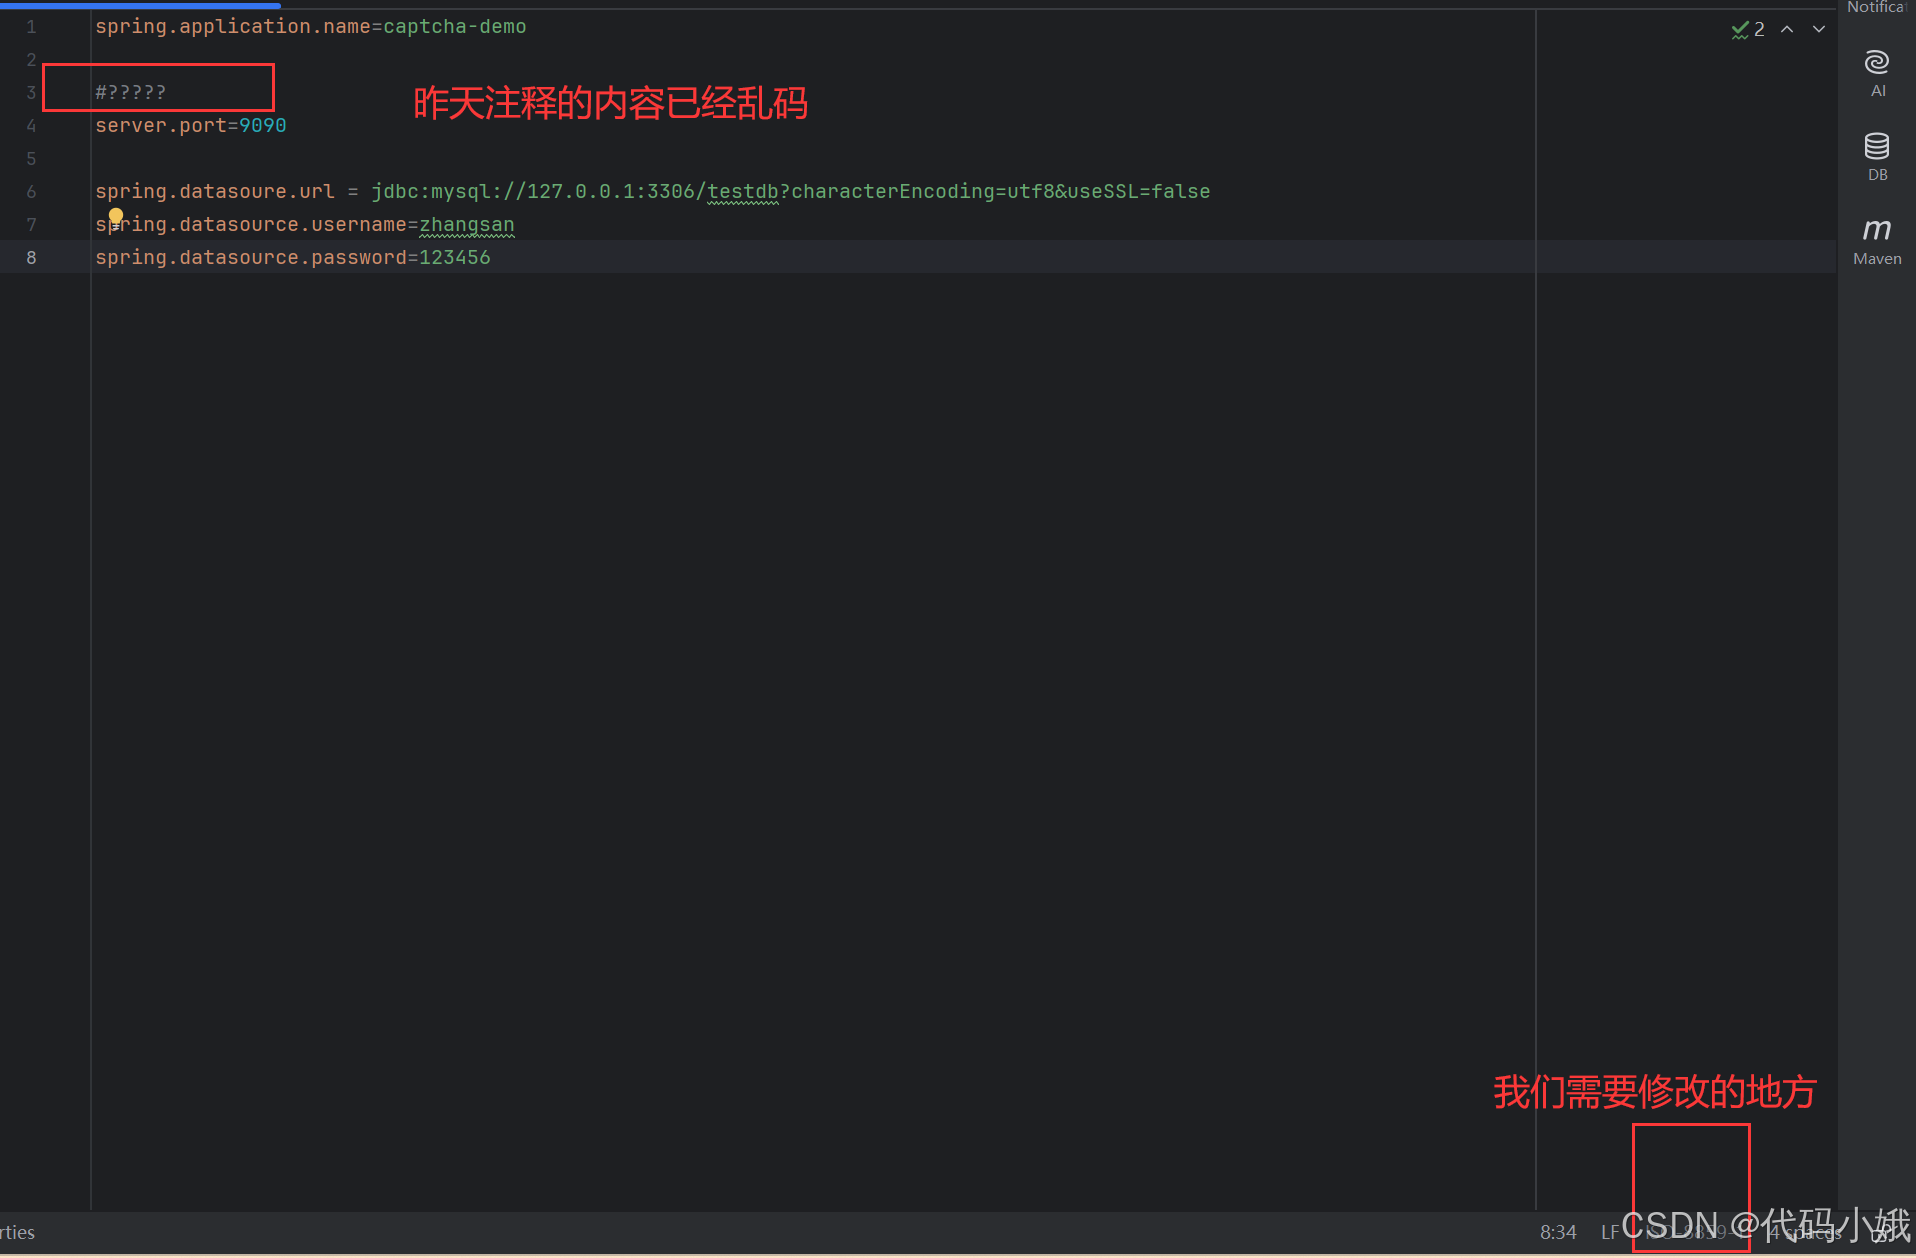Image resolution: width=1916 pixels, height=1258 pixels.
Task: Click the password value 123456
Action: (455, 258)
